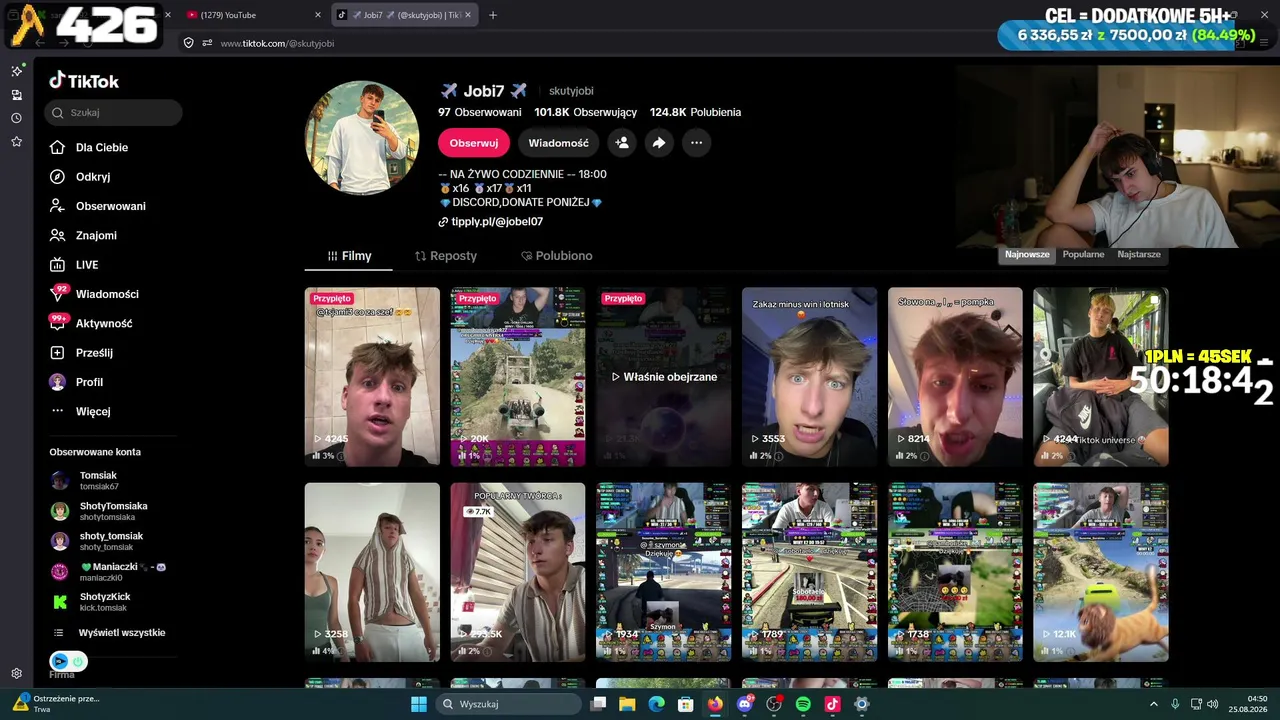The height and width of the screenshot is (720, 1280).
Task: Sort videos by Popularne
Action: tap(1083, 254)
